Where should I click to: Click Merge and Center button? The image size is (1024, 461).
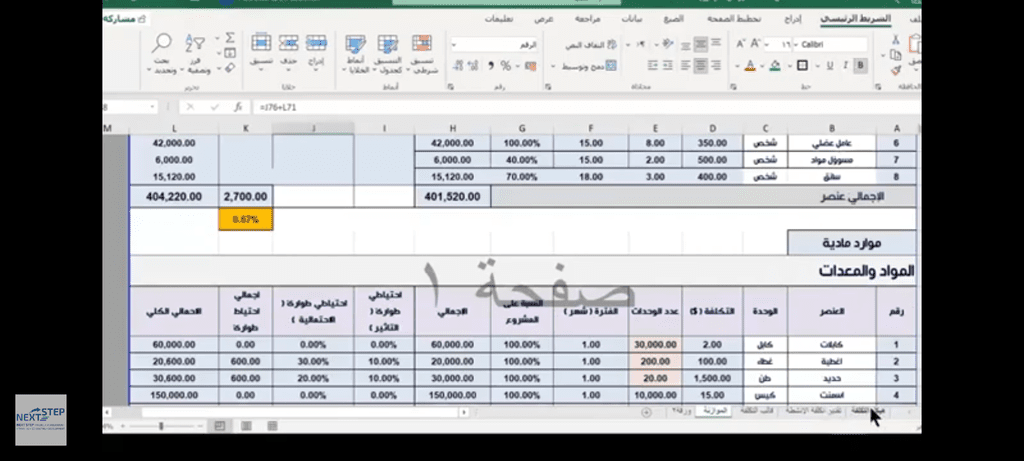[x=589, y=66]
